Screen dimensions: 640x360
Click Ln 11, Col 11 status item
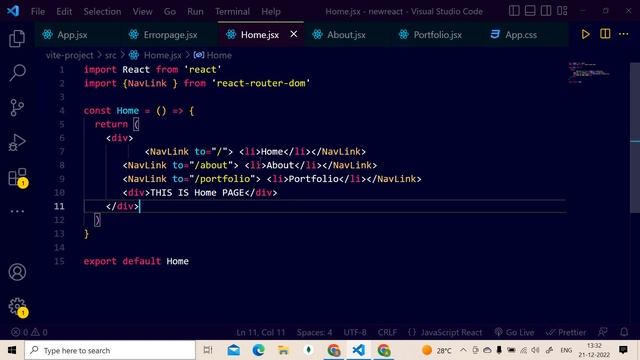click(260, 332)
